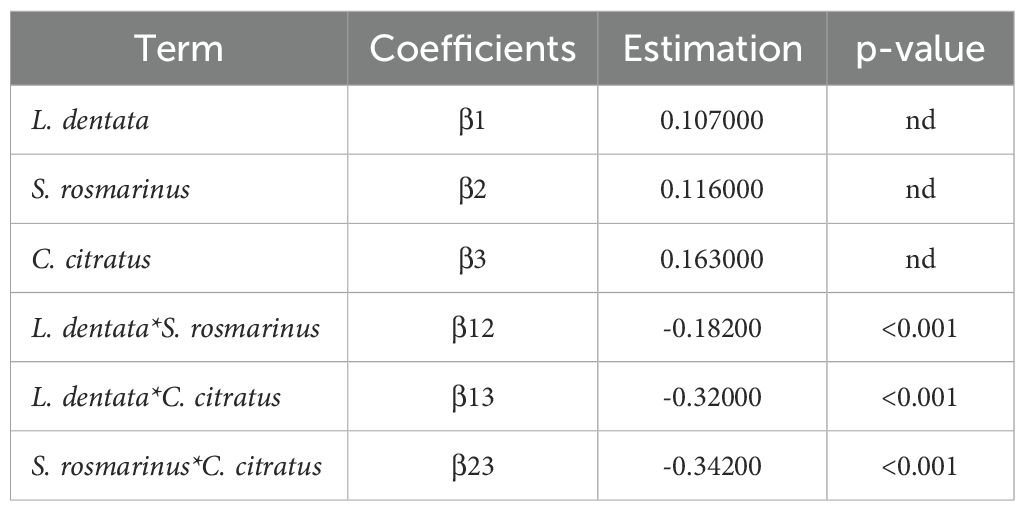Viewport: 1025px width, 511px height.
Task: Click the -0.32000 estimation value
Action: coord(712,397)
